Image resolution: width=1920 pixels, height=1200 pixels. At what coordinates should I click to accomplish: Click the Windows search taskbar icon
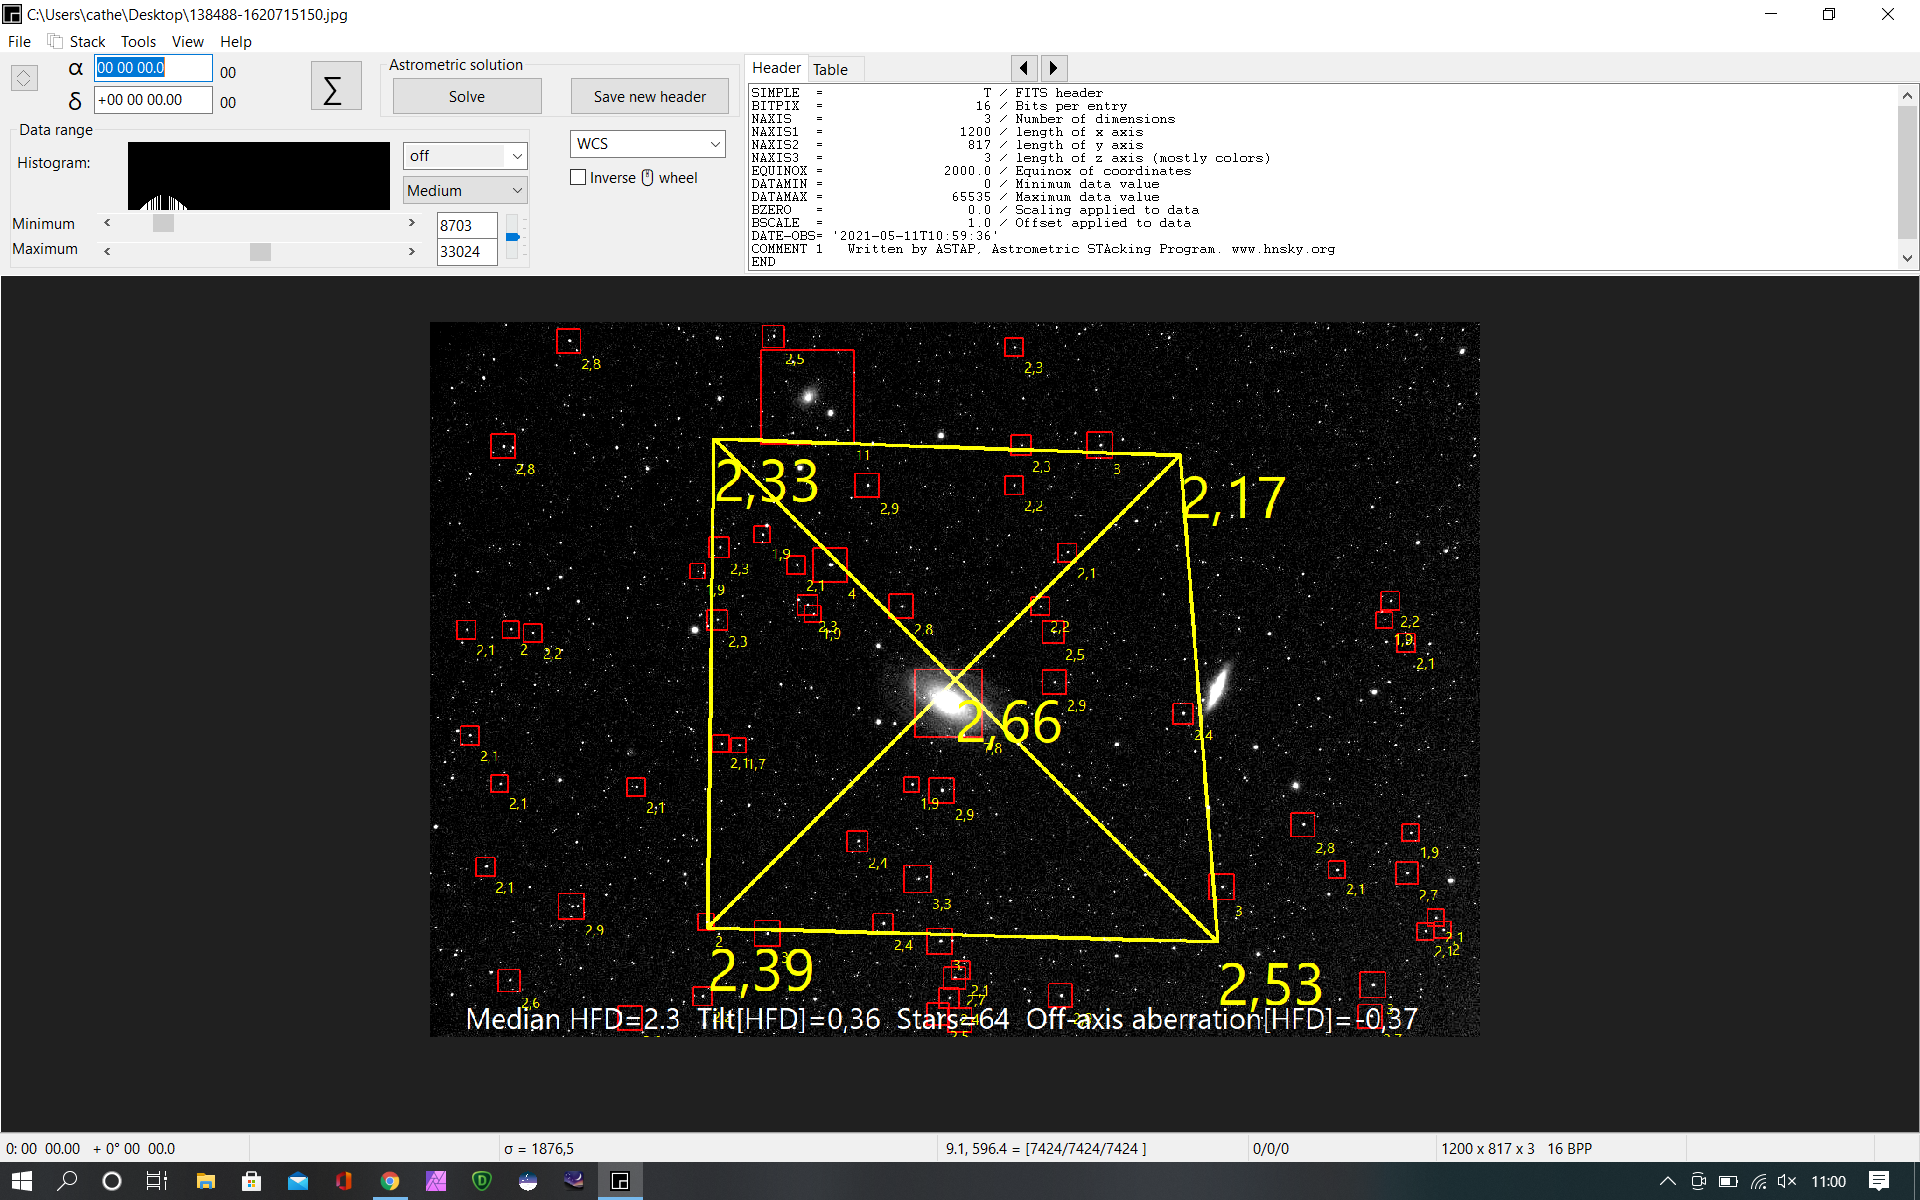67,1181
